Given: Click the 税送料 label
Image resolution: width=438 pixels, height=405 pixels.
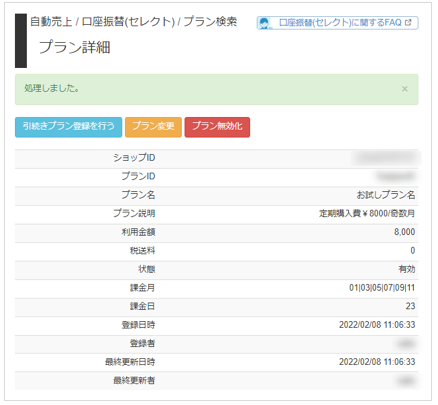Looking at the screenshot, I should (x=142, y=251).
